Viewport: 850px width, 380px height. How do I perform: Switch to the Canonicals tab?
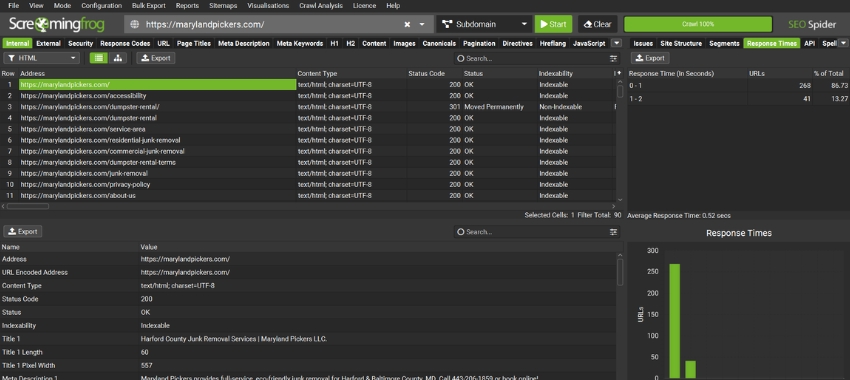[439, 43]
